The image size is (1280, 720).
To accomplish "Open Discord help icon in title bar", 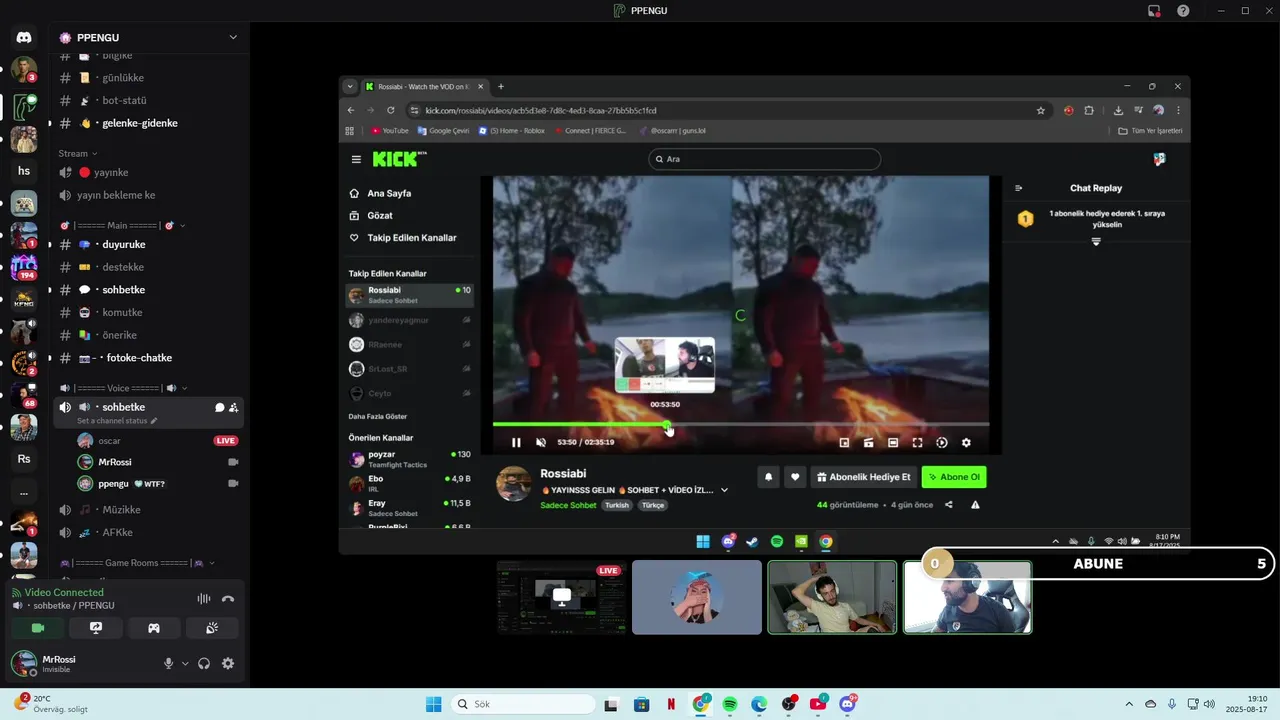I will [1183, 10].
